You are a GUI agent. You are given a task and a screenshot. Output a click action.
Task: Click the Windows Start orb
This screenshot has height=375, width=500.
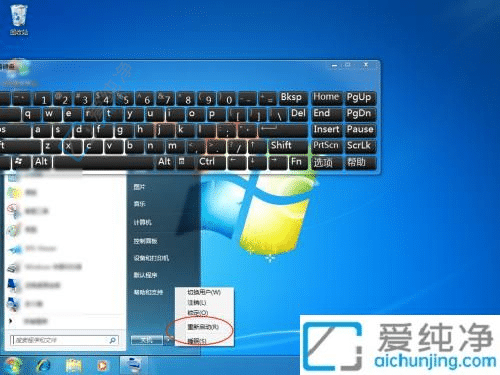pos(12,366)
